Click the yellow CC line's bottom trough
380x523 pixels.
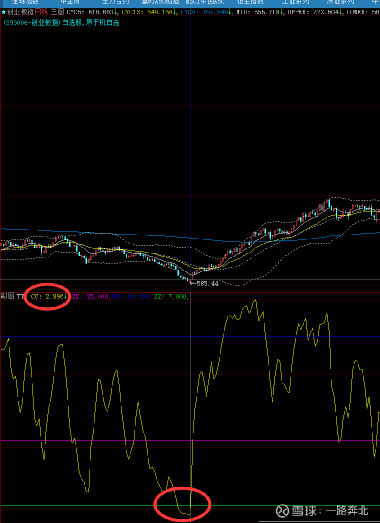[x=187, y=514]
